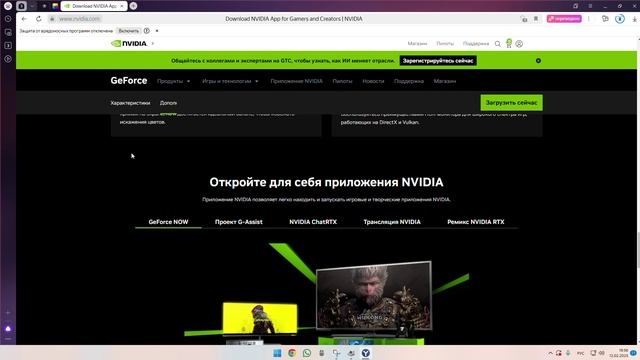The image size is (640, 360).
Task: Jump to the Дополн section link
Action: coord(168,103)
